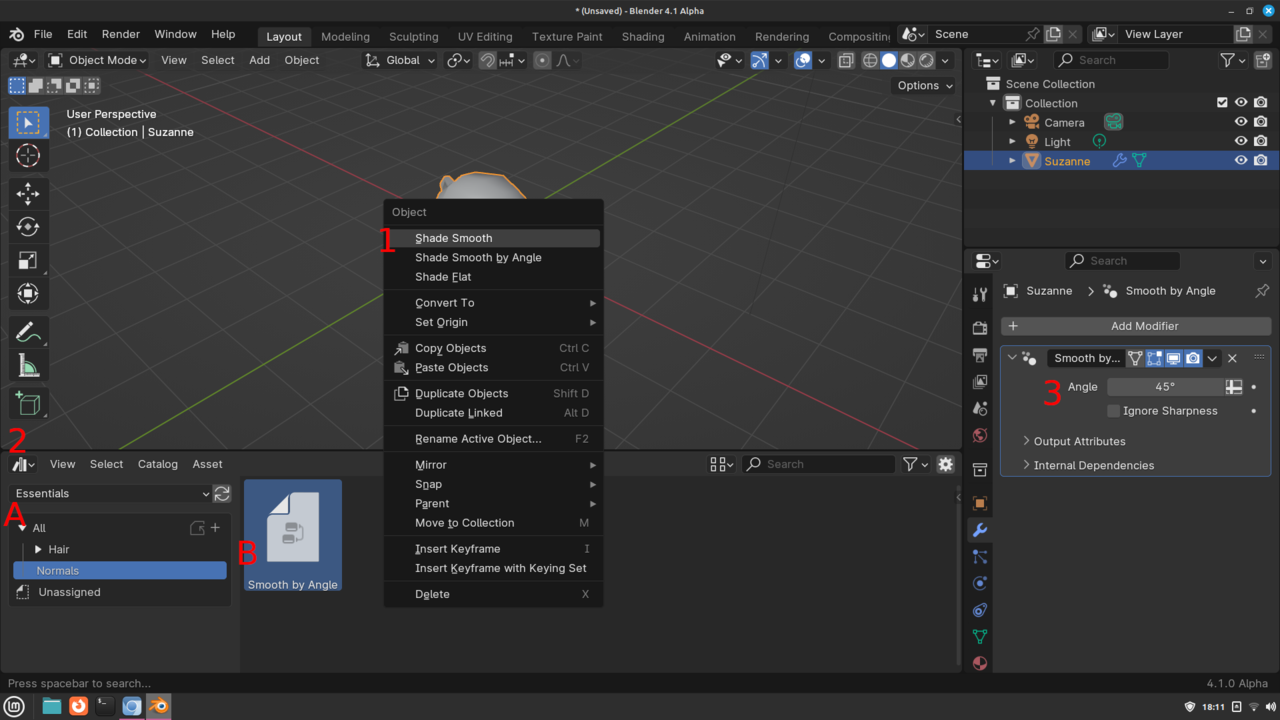Collapse the Smooth by Angle modifier panel
1280x720 pixels.
[x=1012, y=358]
